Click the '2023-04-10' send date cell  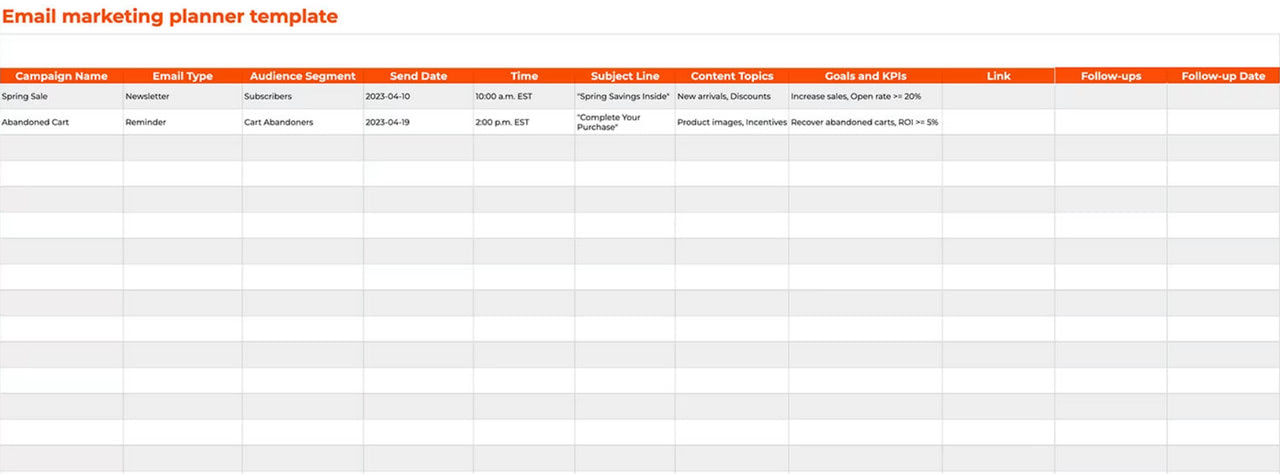tap(419, 97)
